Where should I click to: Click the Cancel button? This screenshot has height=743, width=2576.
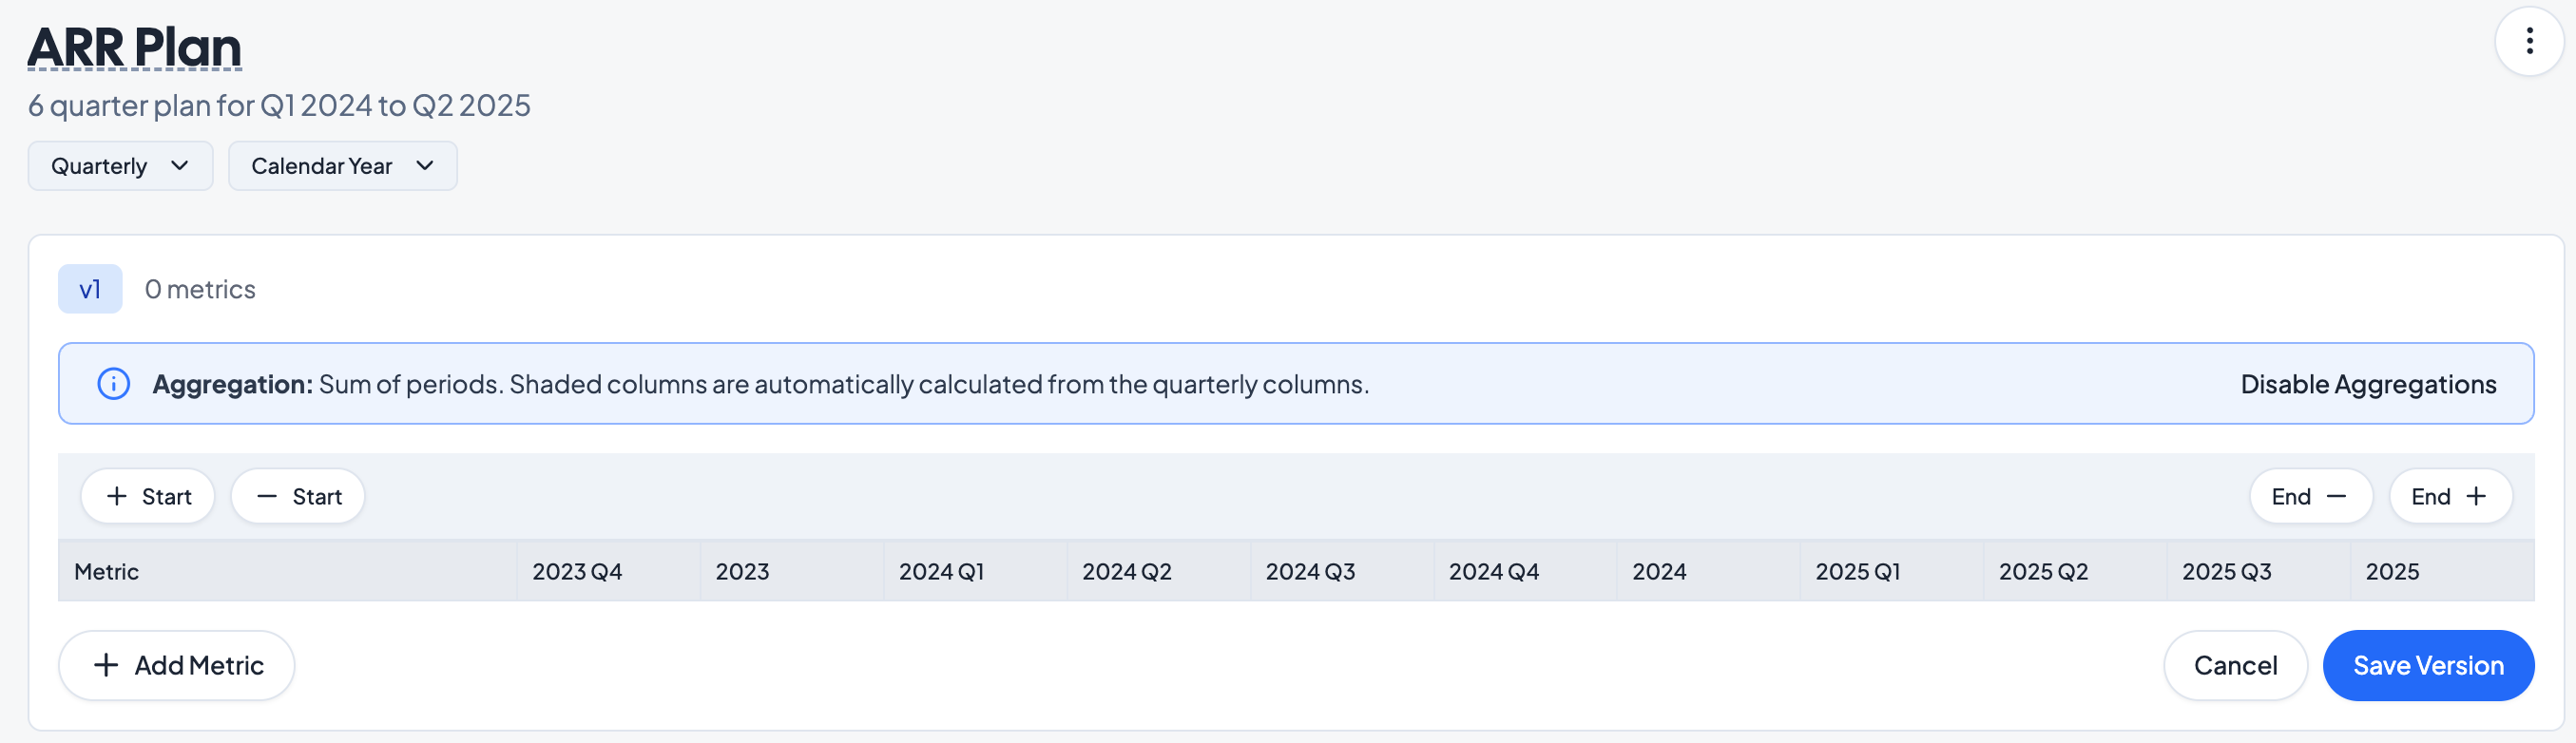click(2235, 665)
